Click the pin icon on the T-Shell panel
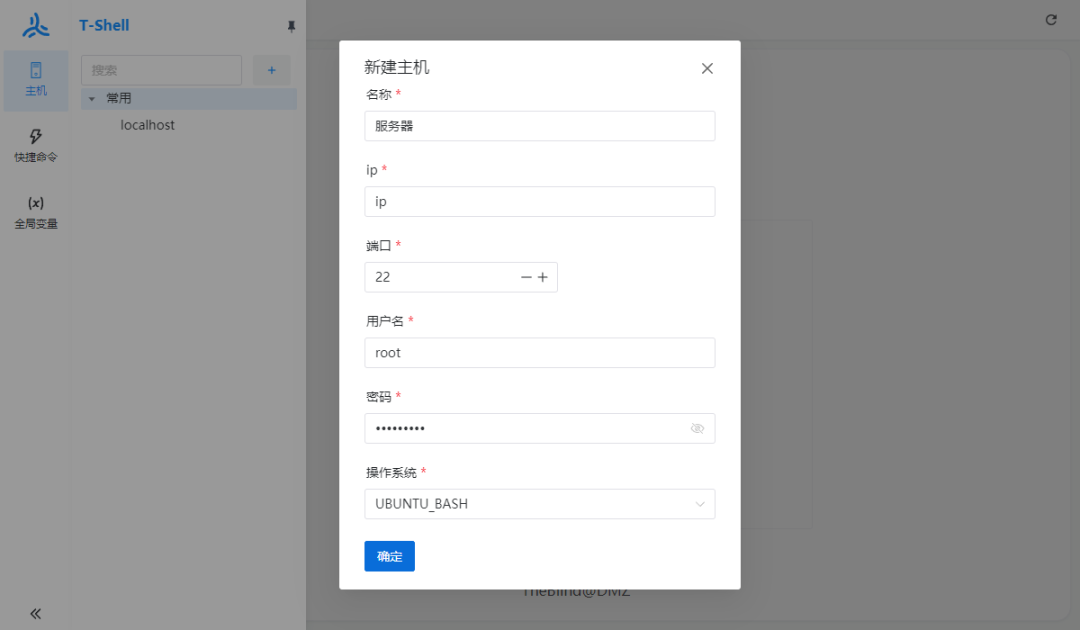 click(x=291, y=26)
